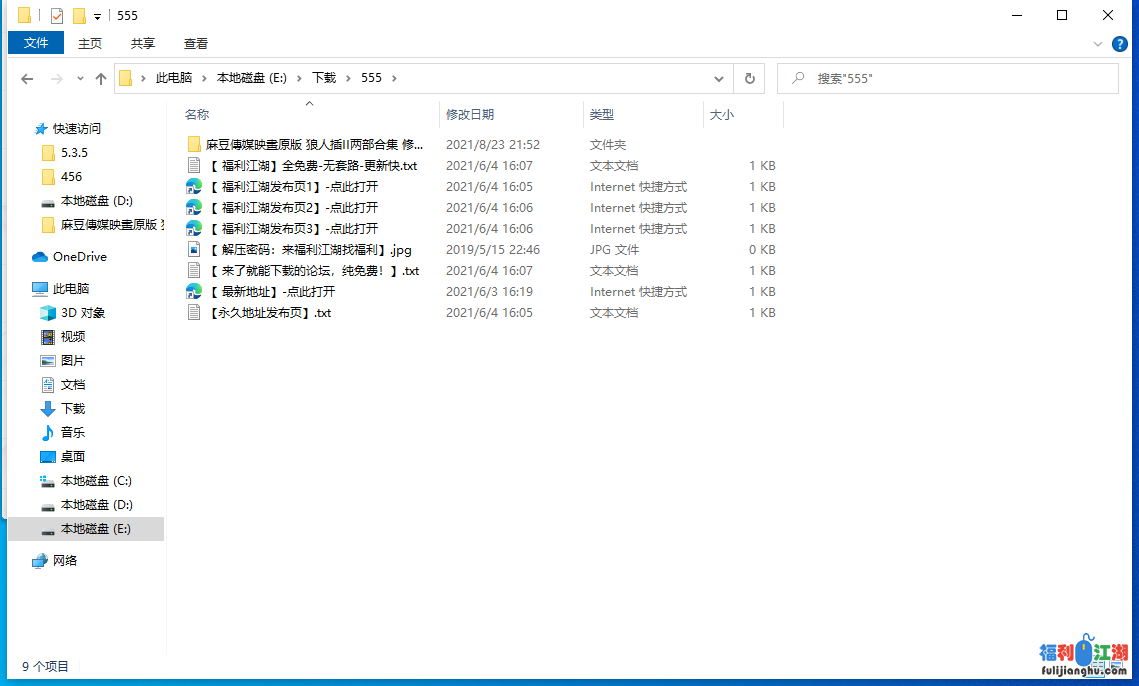Viewport: 1139px width, 686px height.
Task: Switch to the 查看 ribbon tab
Action: (196, 43)
